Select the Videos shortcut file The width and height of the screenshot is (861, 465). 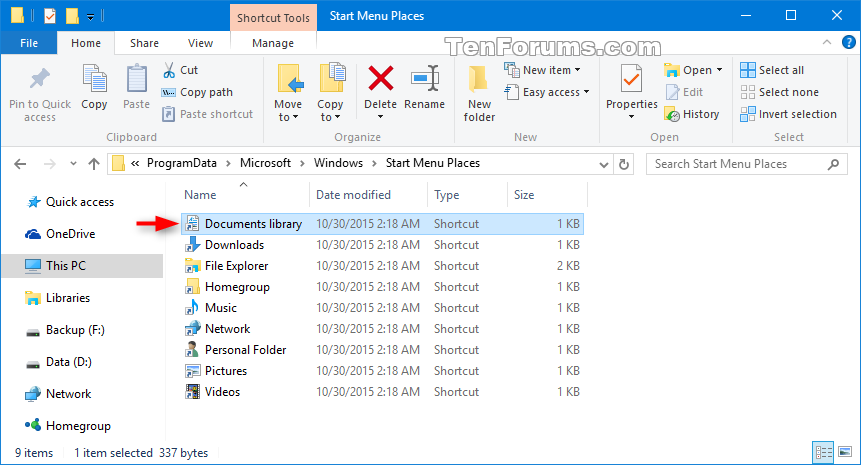click(x=382, y=392)
